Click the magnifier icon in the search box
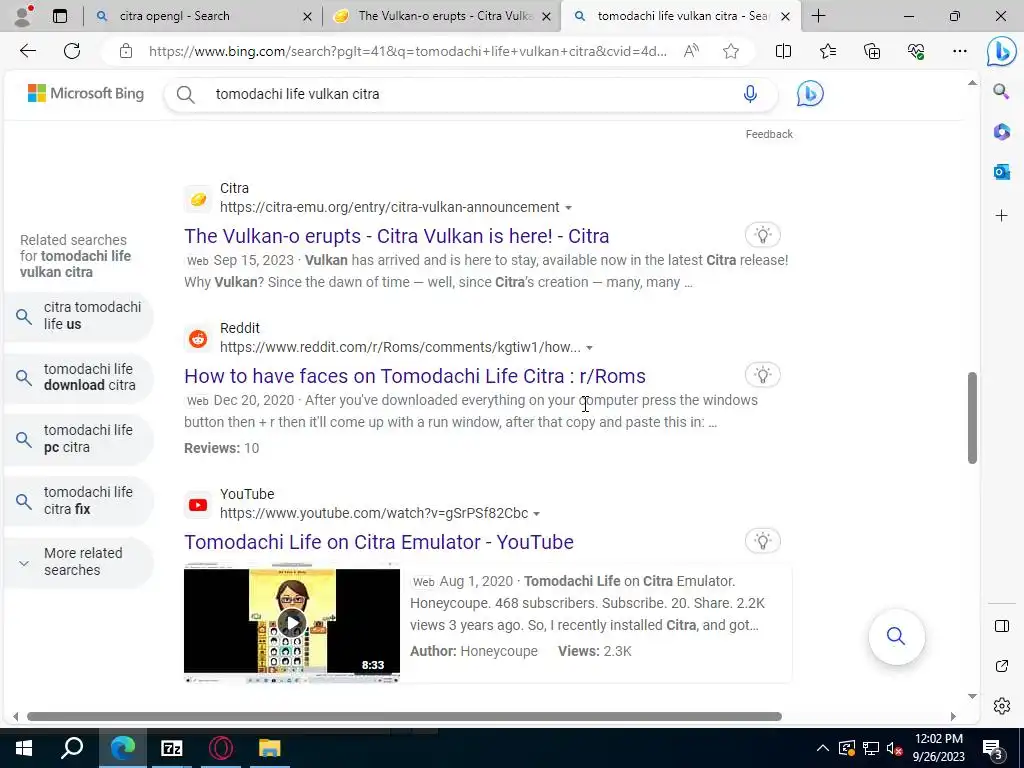 [185, 95]
